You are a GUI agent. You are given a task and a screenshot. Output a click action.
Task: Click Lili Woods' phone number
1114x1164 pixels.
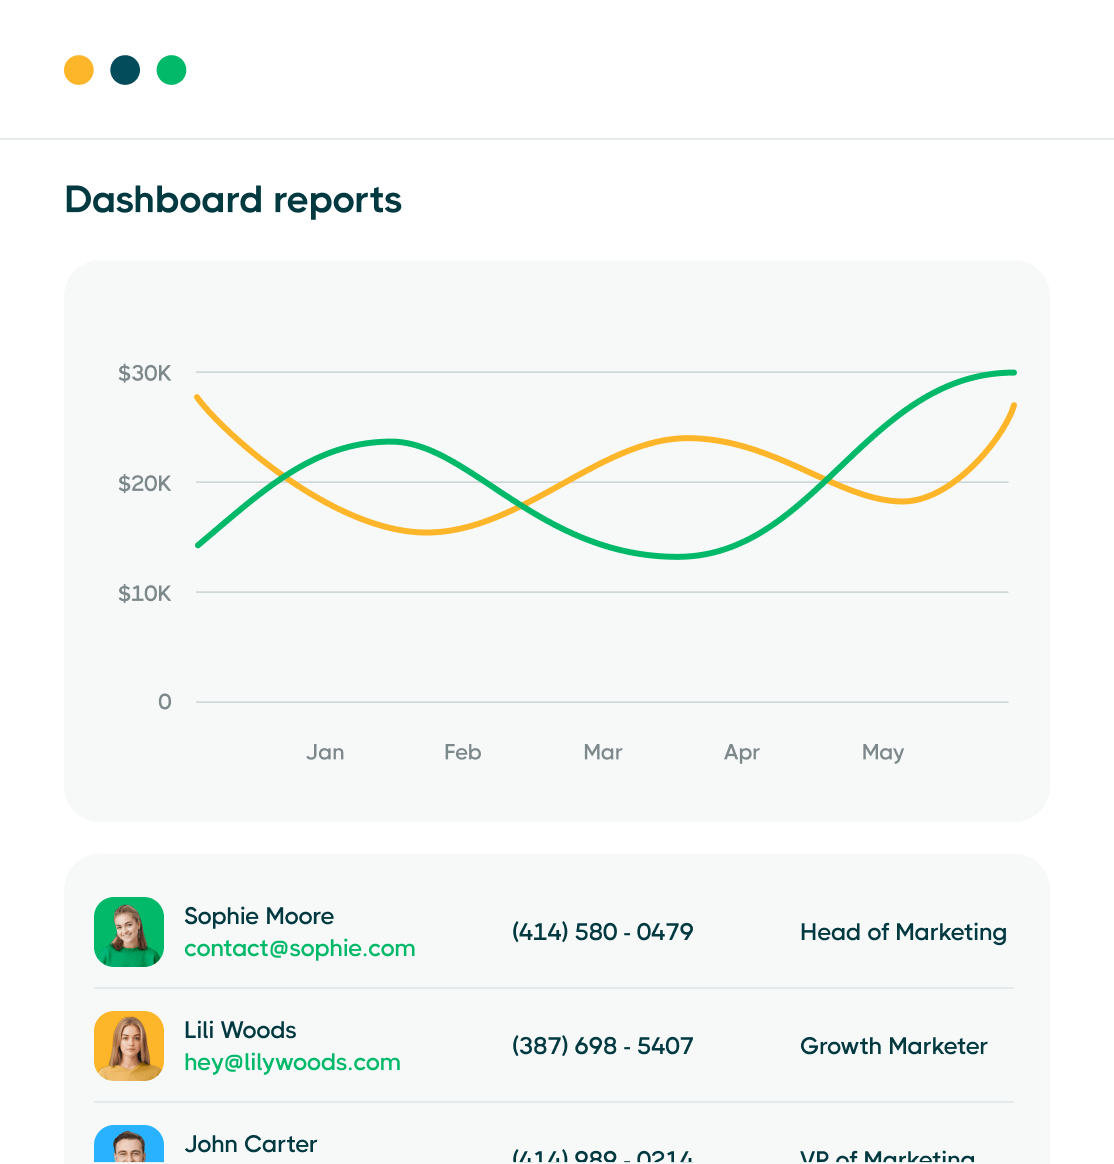(x=602, y=1046)
